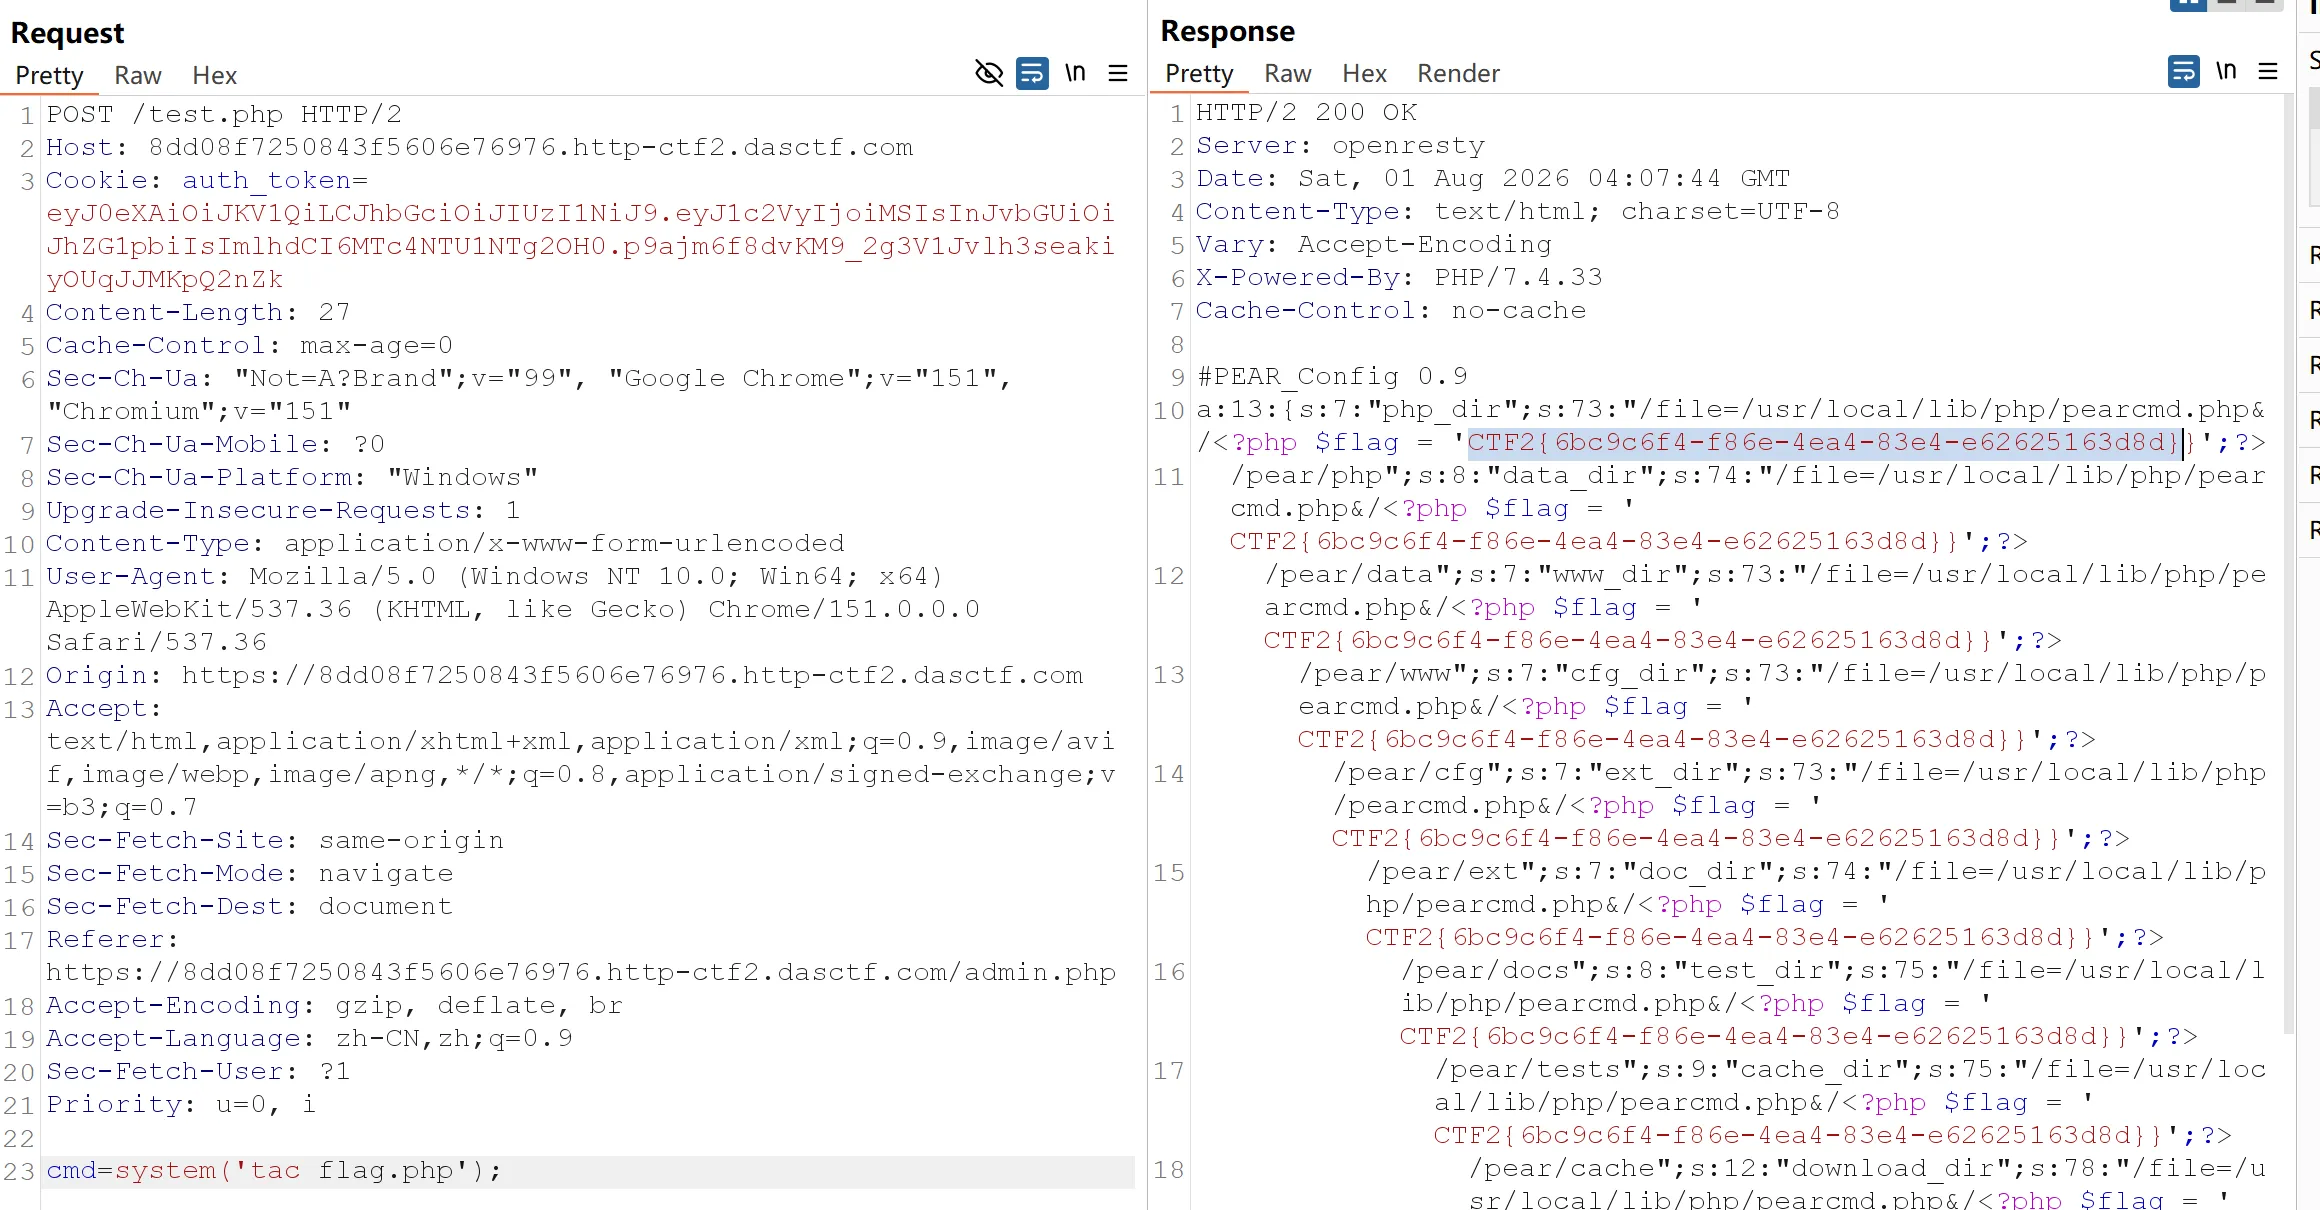Open hamburger options menu in Response panel

tap(2268, 72)
